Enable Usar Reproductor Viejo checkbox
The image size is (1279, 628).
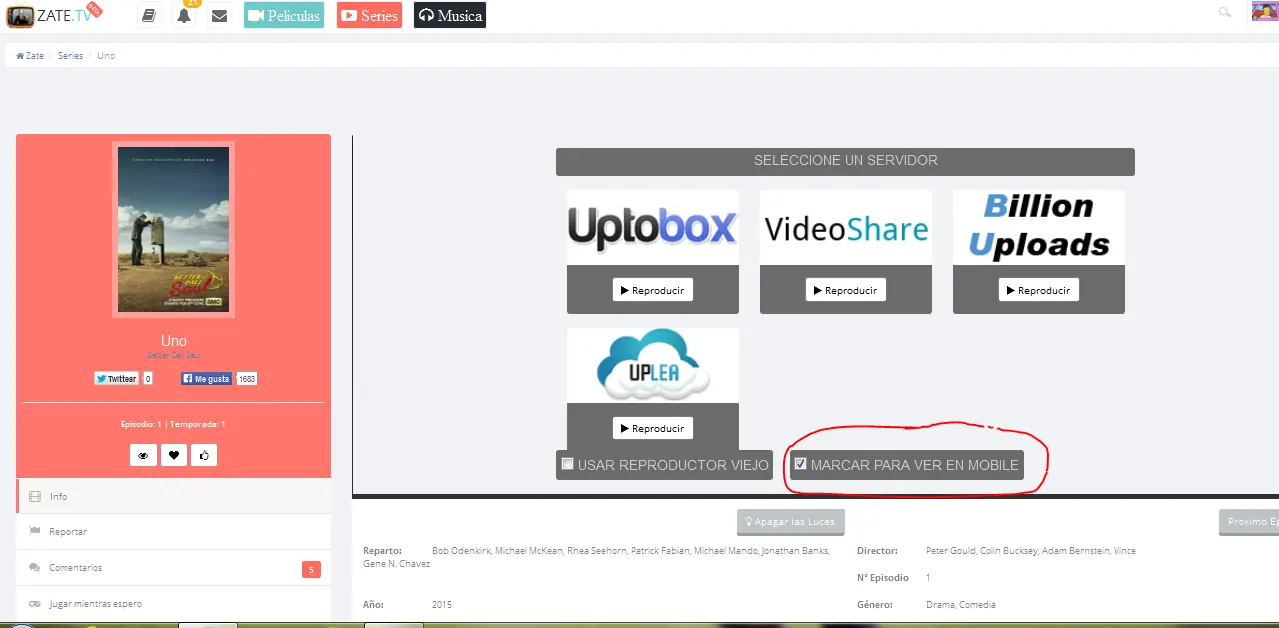click(x=568, y=464)
